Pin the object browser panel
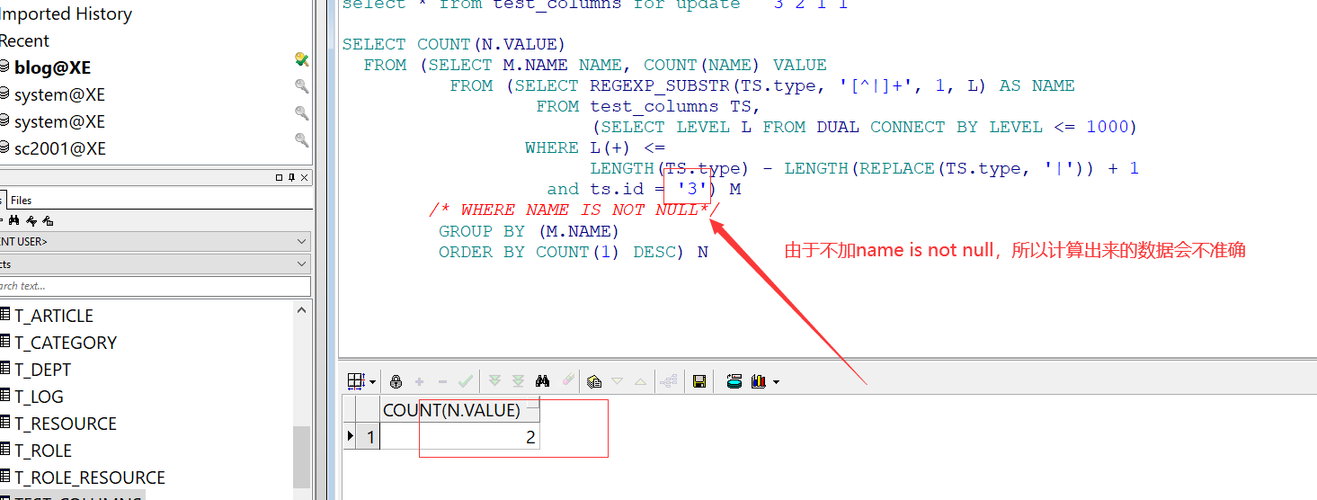The width and height of the screenshot is (1317, 500). point(291,177)
